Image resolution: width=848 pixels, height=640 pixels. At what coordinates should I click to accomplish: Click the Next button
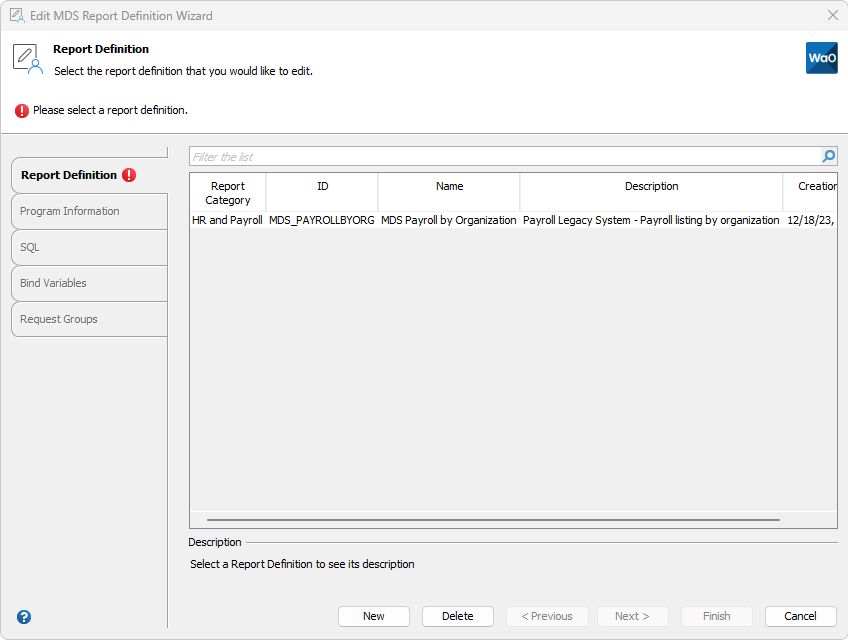pos(632,616)
